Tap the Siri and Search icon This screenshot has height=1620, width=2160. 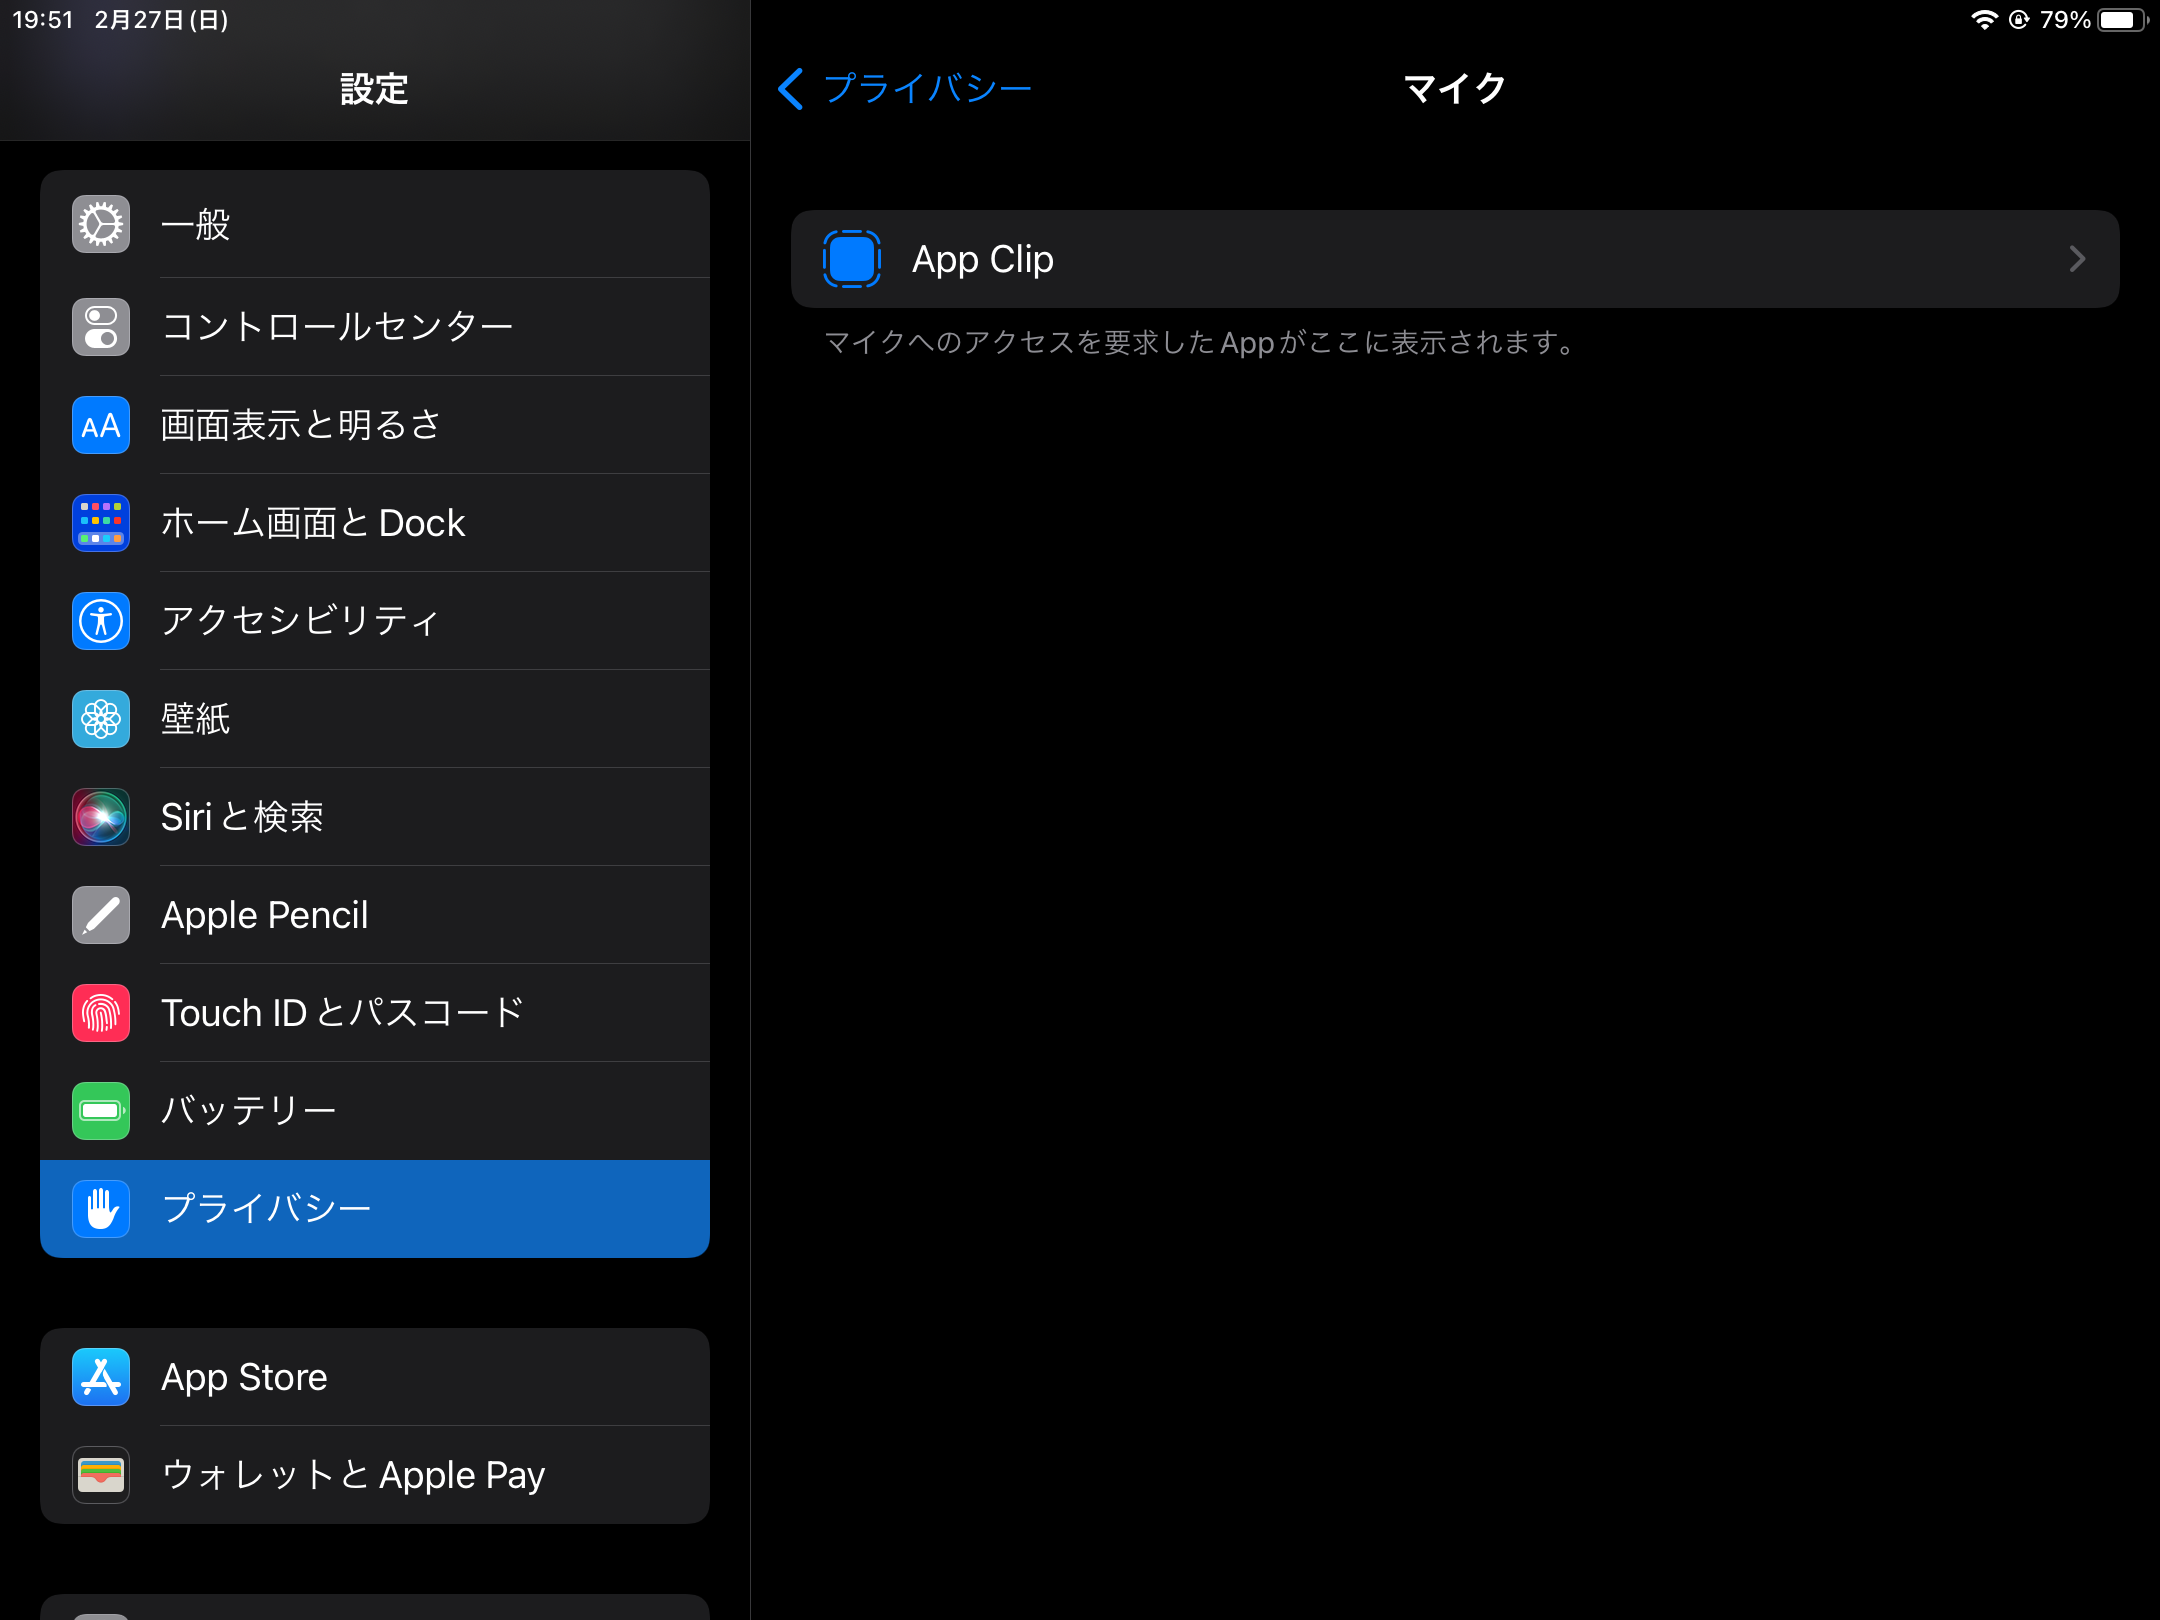point(101,817)
